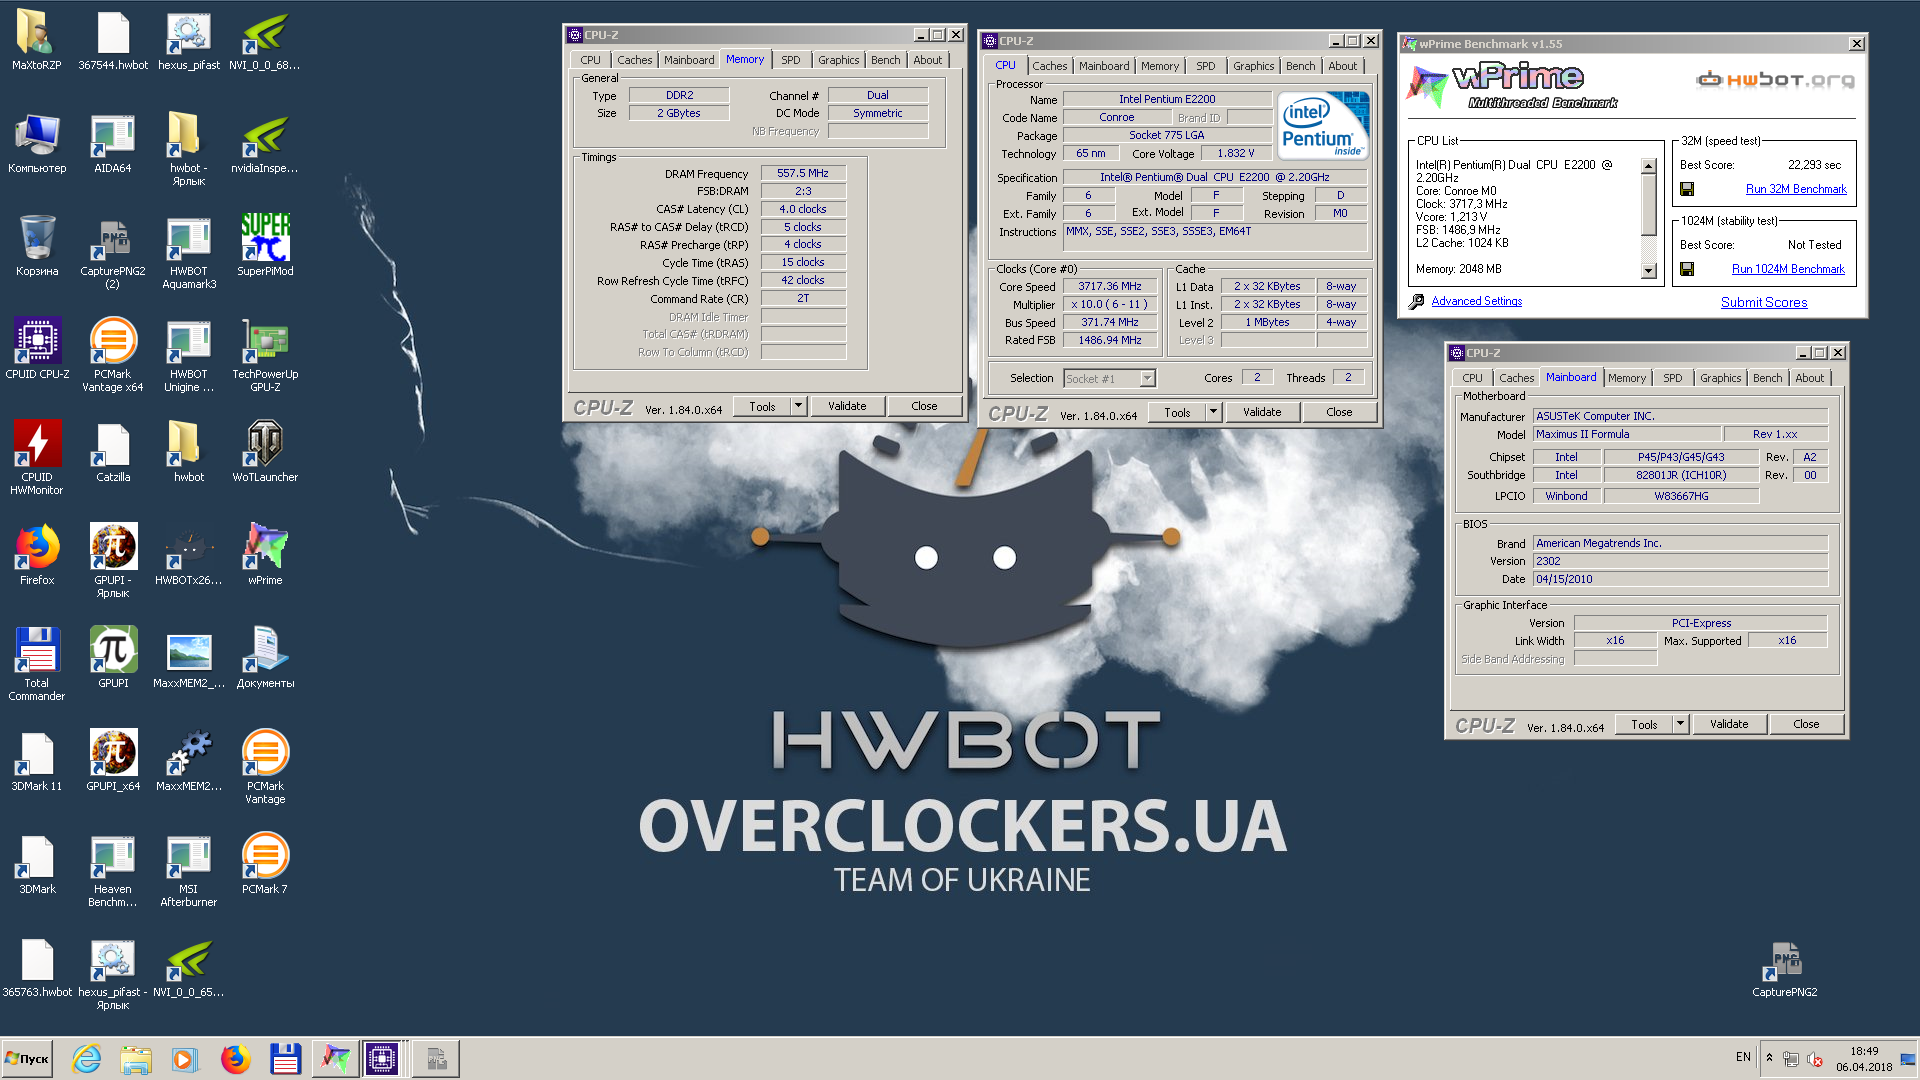Open Windows Media Player in taskbar
Image resolution: width=1920 pixels, height=1080 pixels.
(x=185, y=1059)
